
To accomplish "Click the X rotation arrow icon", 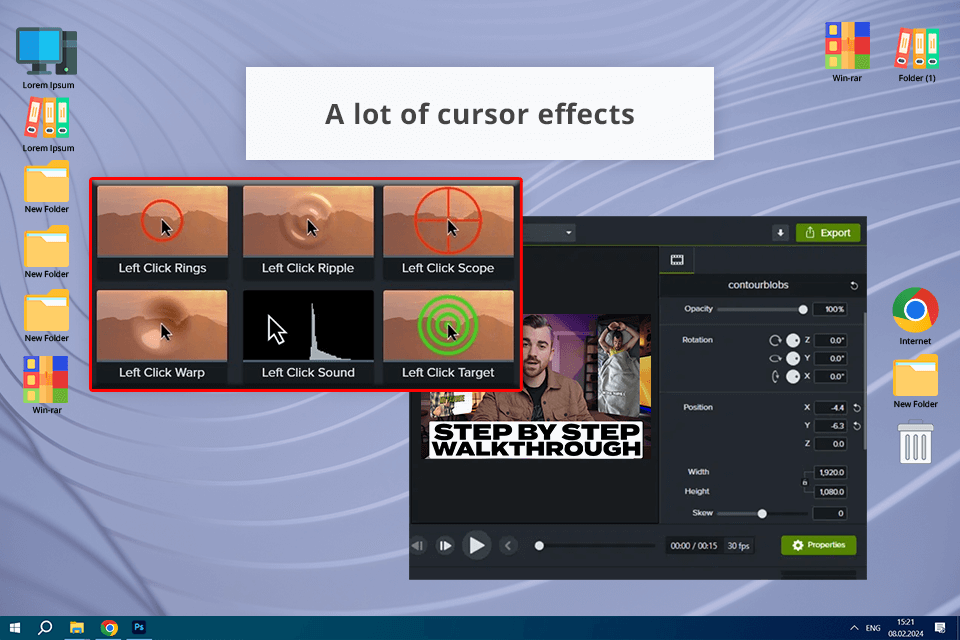I will coord(775,377).
